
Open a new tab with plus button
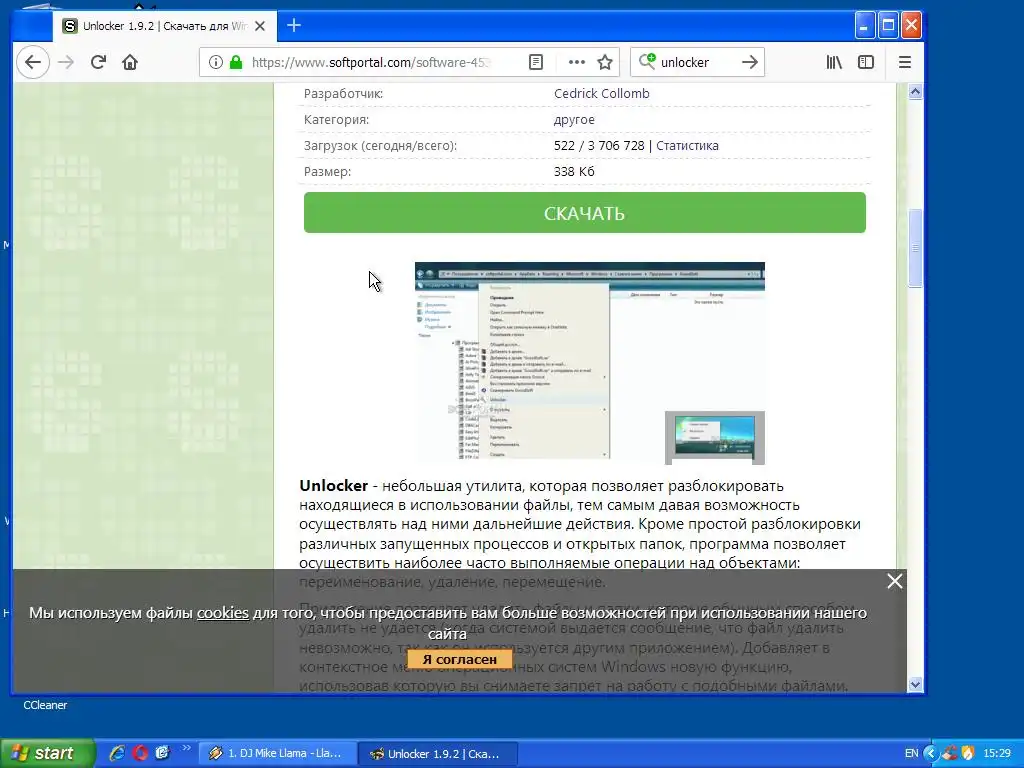click(294, 25)
